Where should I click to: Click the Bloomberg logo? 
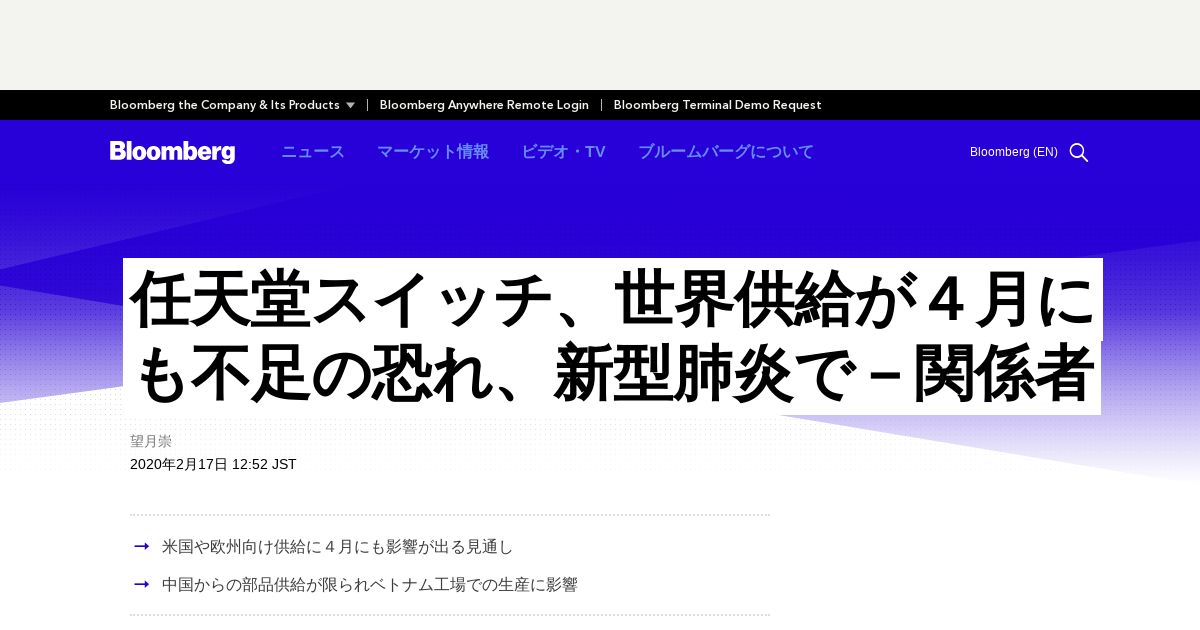pos(172,152)
